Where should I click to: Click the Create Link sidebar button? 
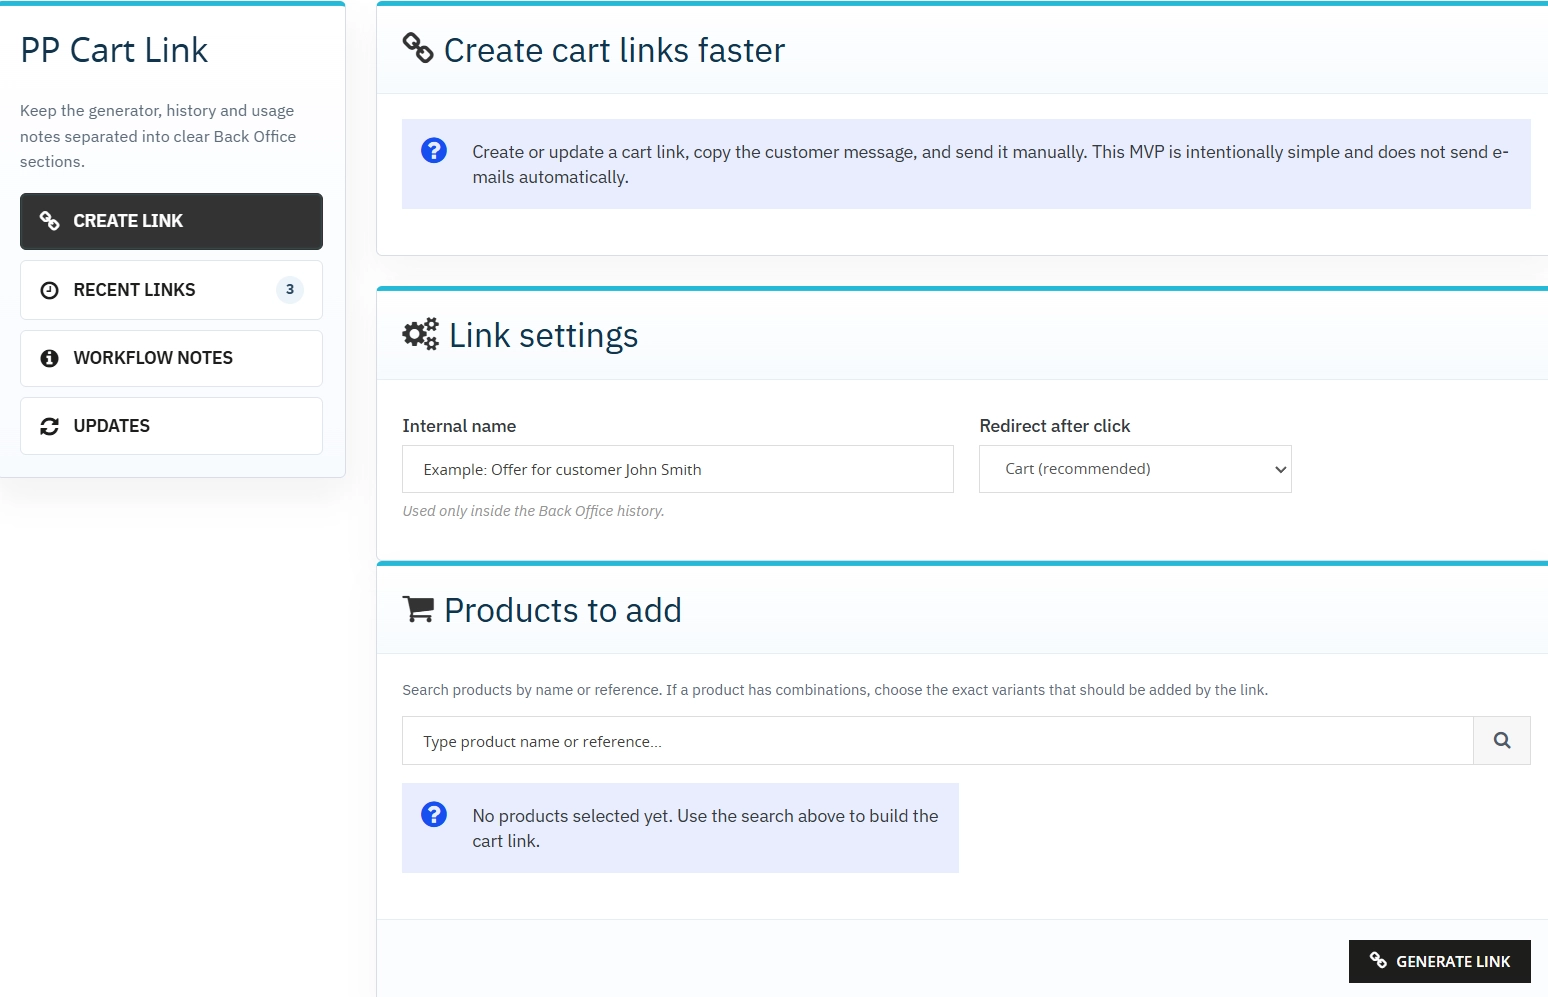point(170,221)
